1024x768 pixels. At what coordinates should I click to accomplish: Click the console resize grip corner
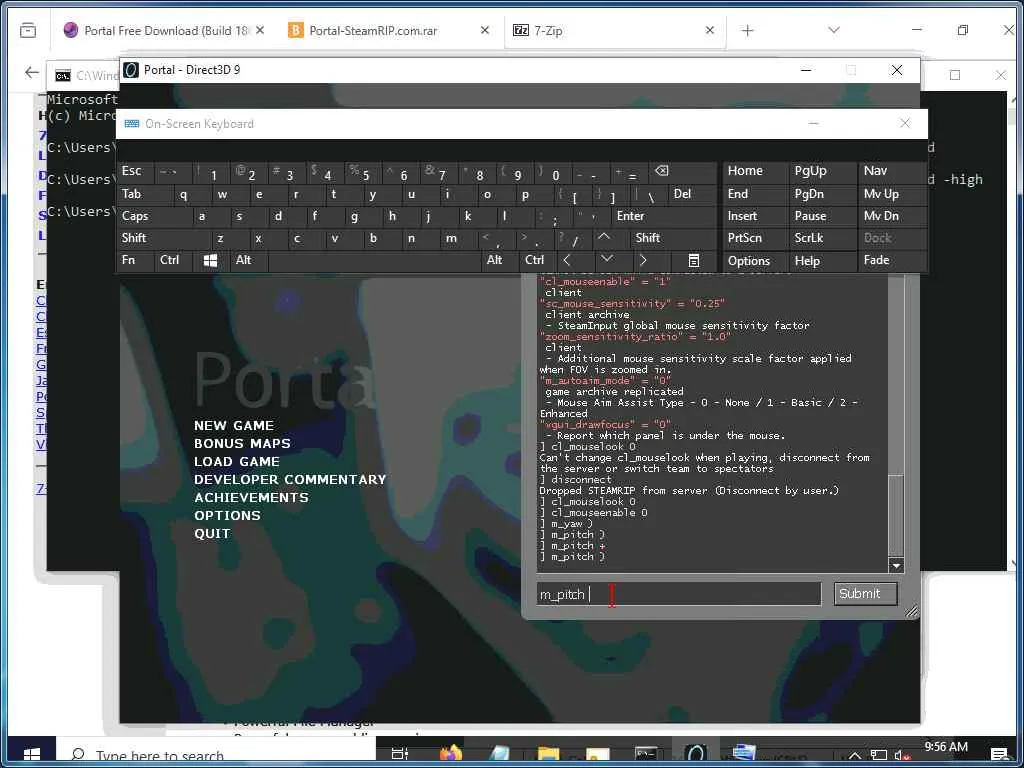click(911, 612)
